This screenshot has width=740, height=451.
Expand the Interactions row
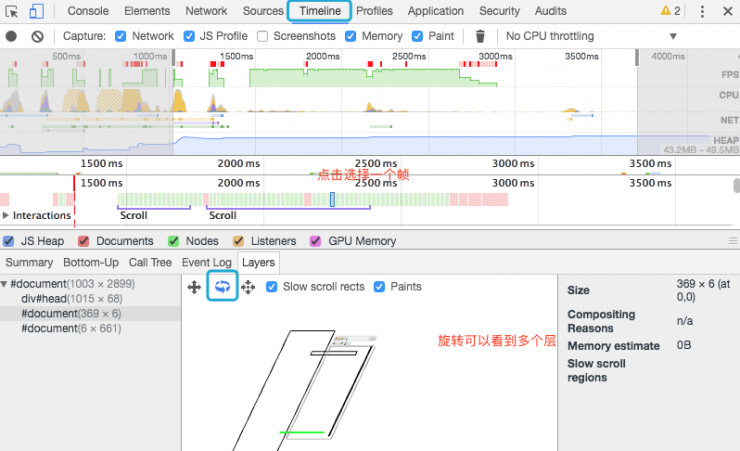click(7, 215)
